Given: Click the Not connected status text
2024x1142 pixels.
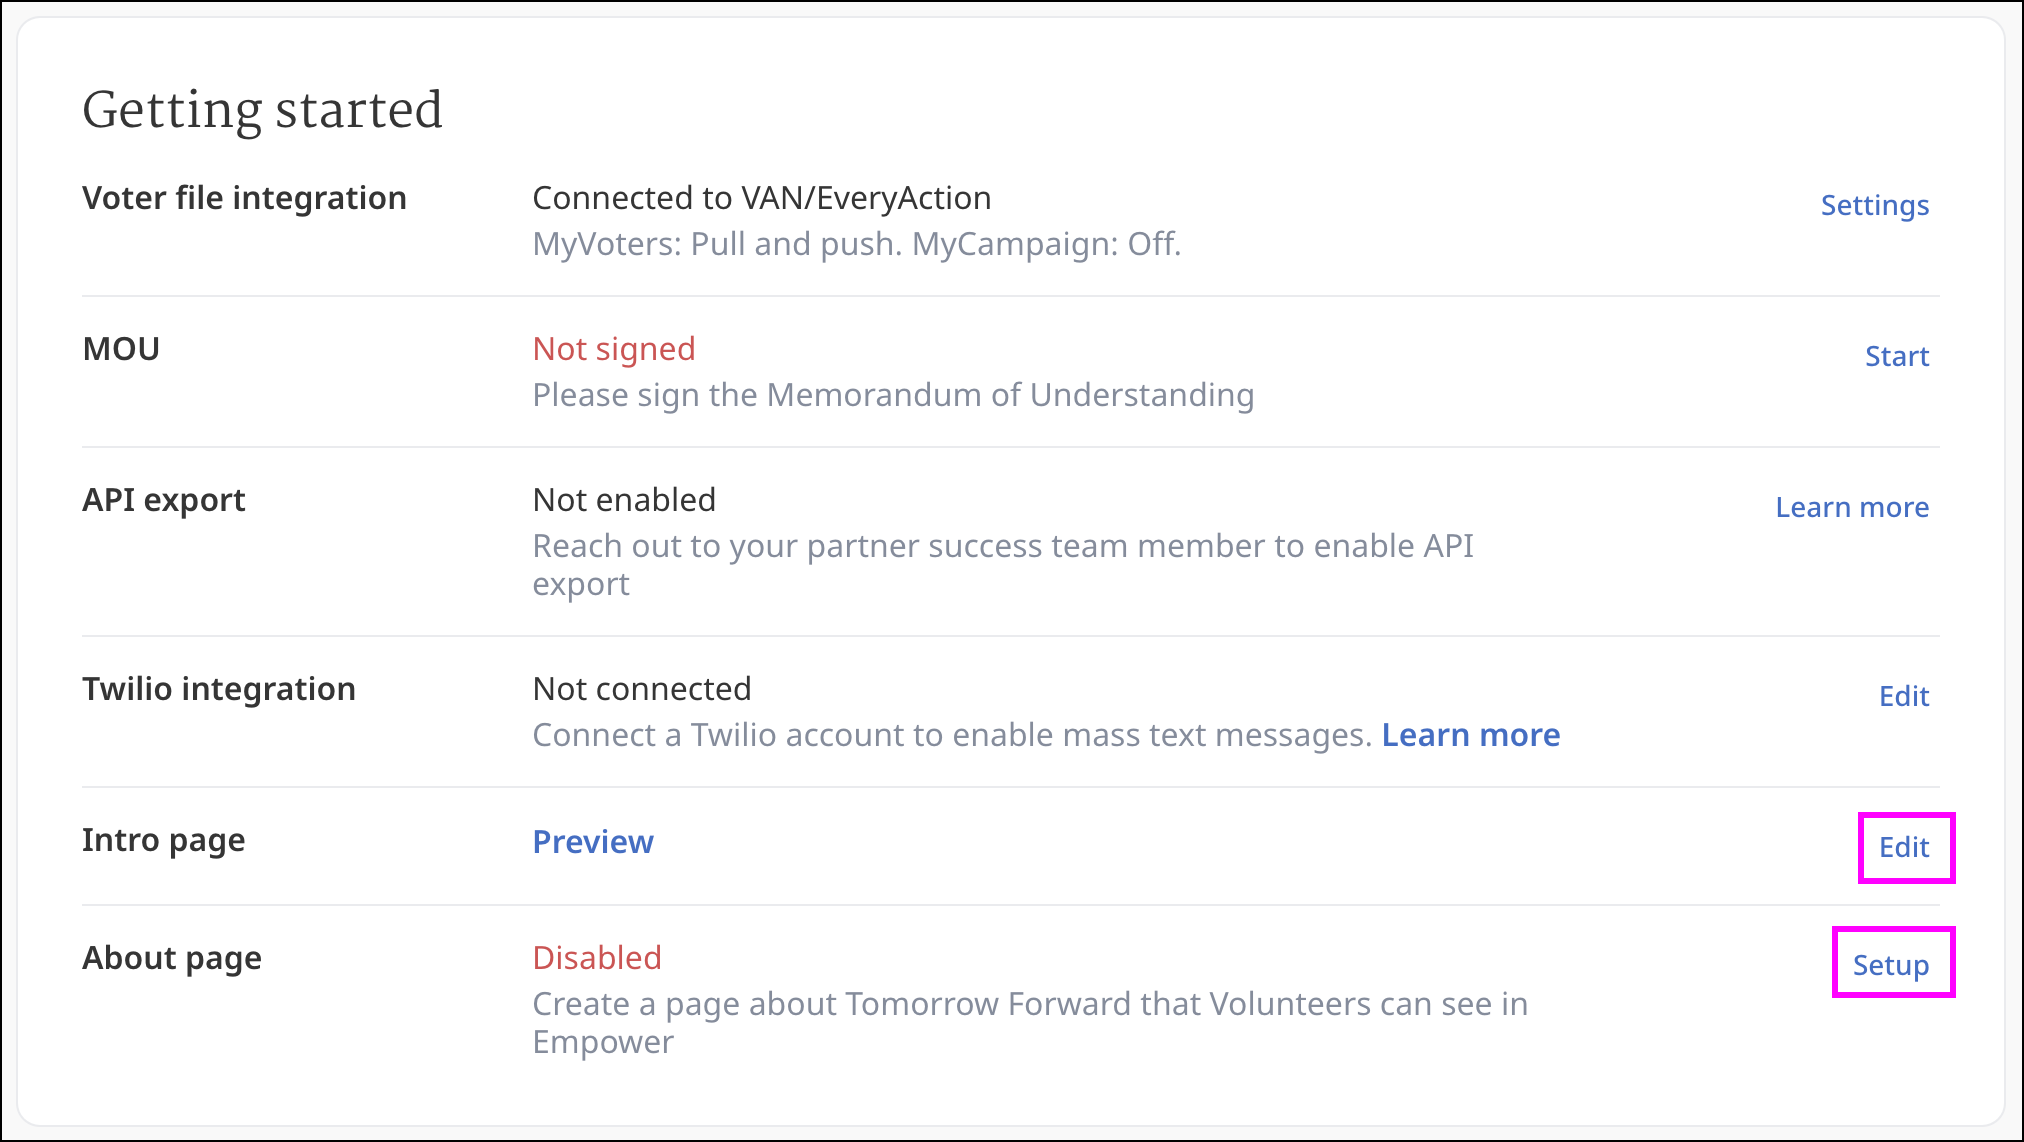Looking at the screenshot, I should coord(642,689).
